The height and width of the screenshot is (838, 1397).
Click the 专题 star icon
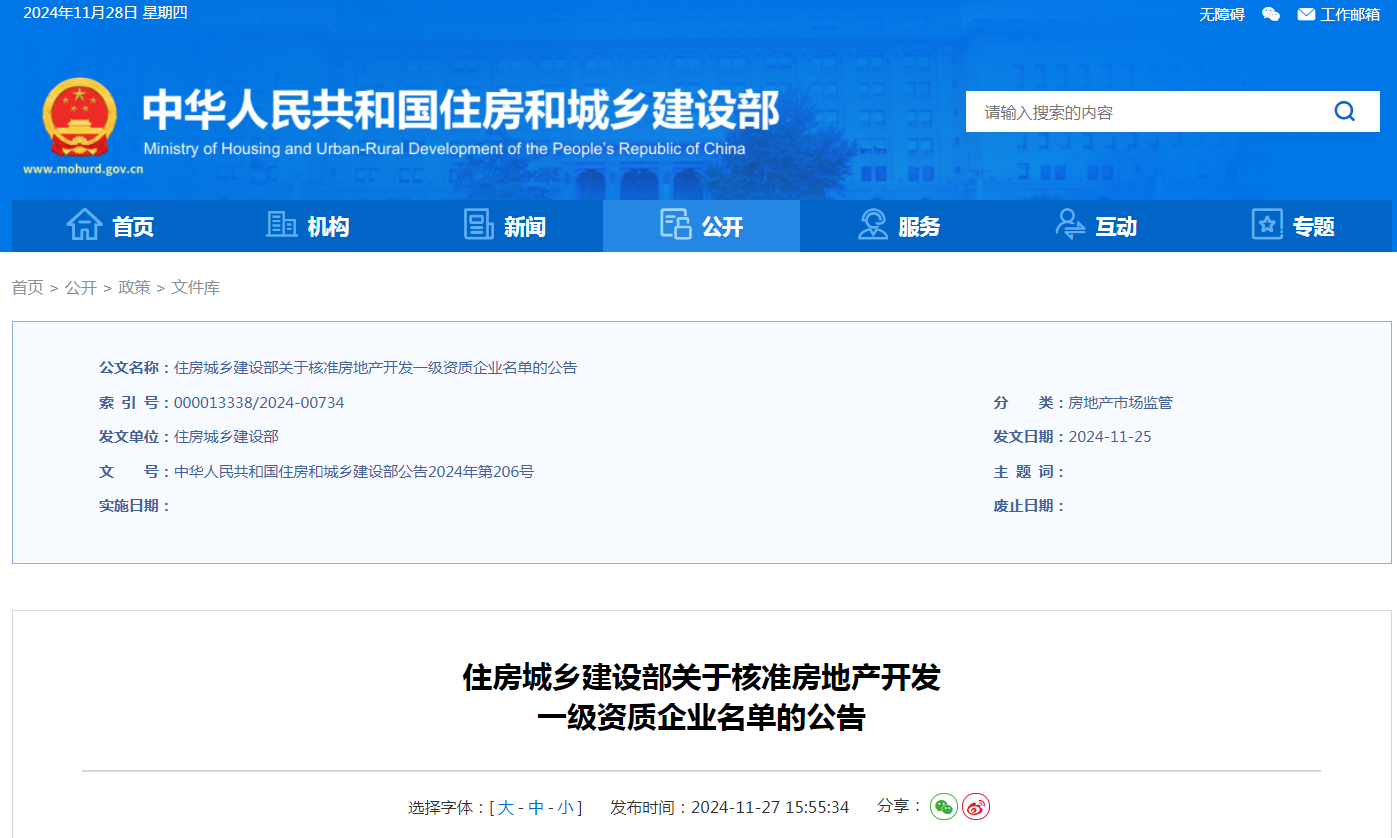(1266, 224)
